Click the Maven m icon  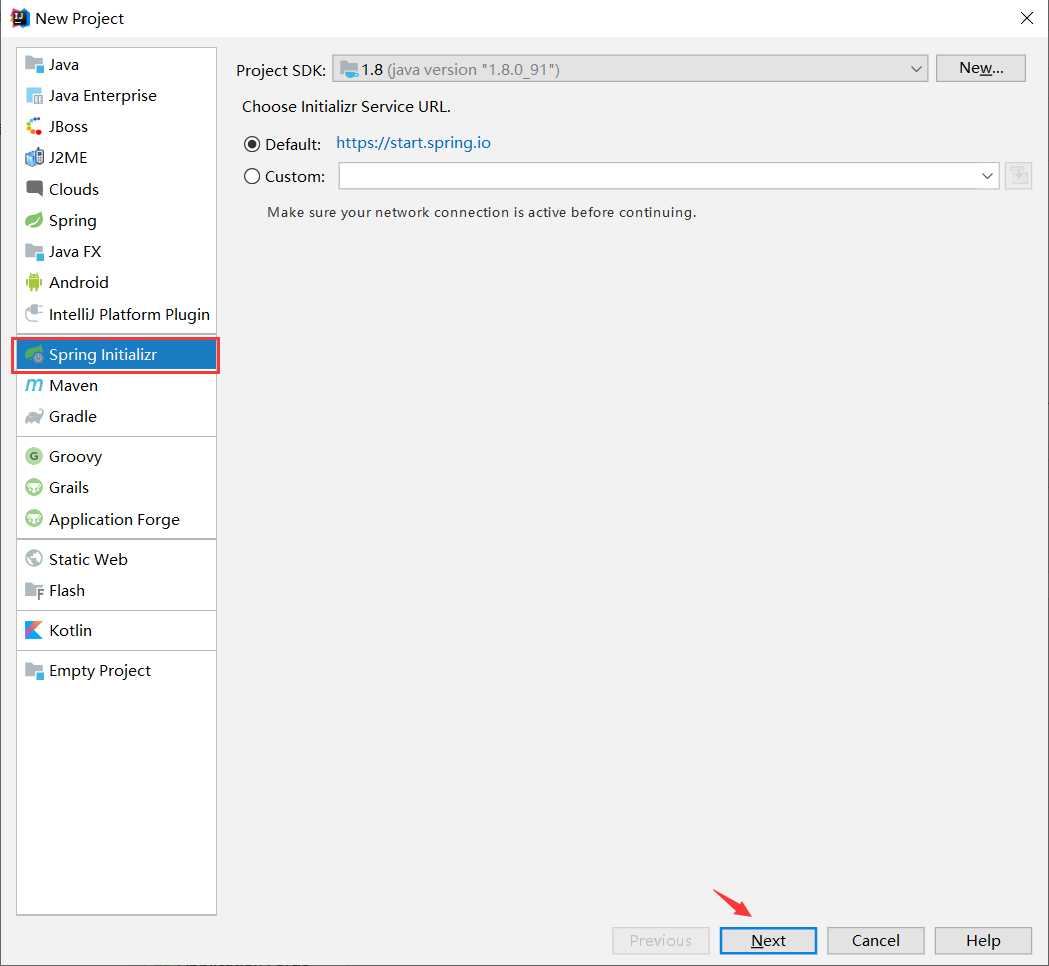pyautogui.click(x=34, y=385)
